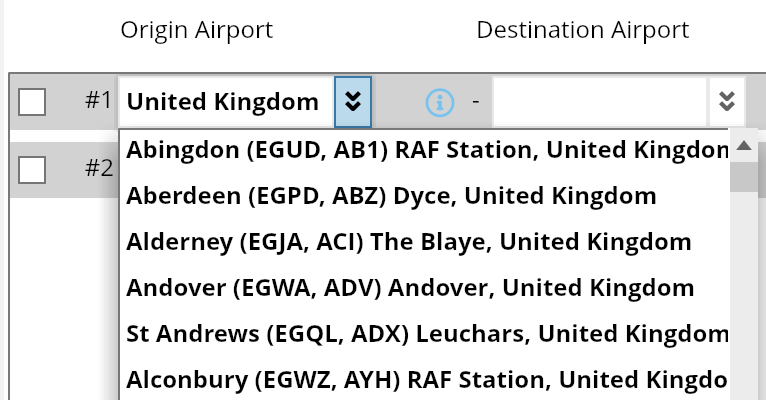This screenshot has height=400, width=766.
Task: Select Andover (EGWA, ADV) airport option
Action: pos(410,289)
